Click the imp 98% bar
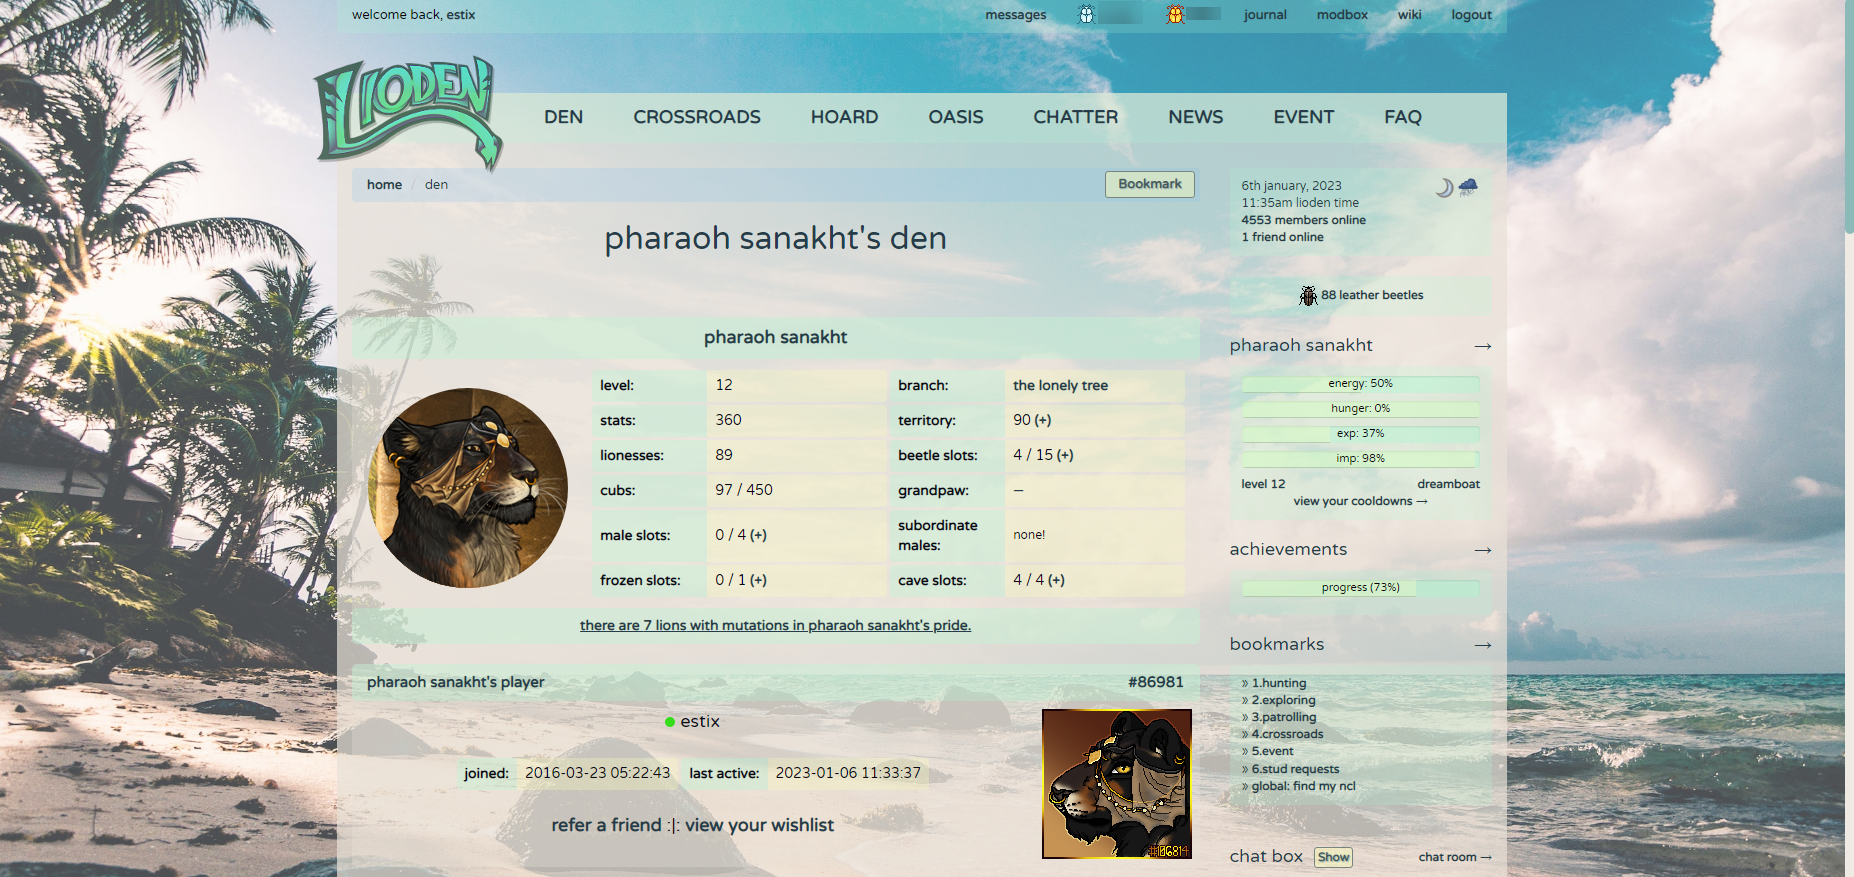Image resolution: width=1854 pixels, height=877 pixels. pyautogui.click(x=1360, y=459)
